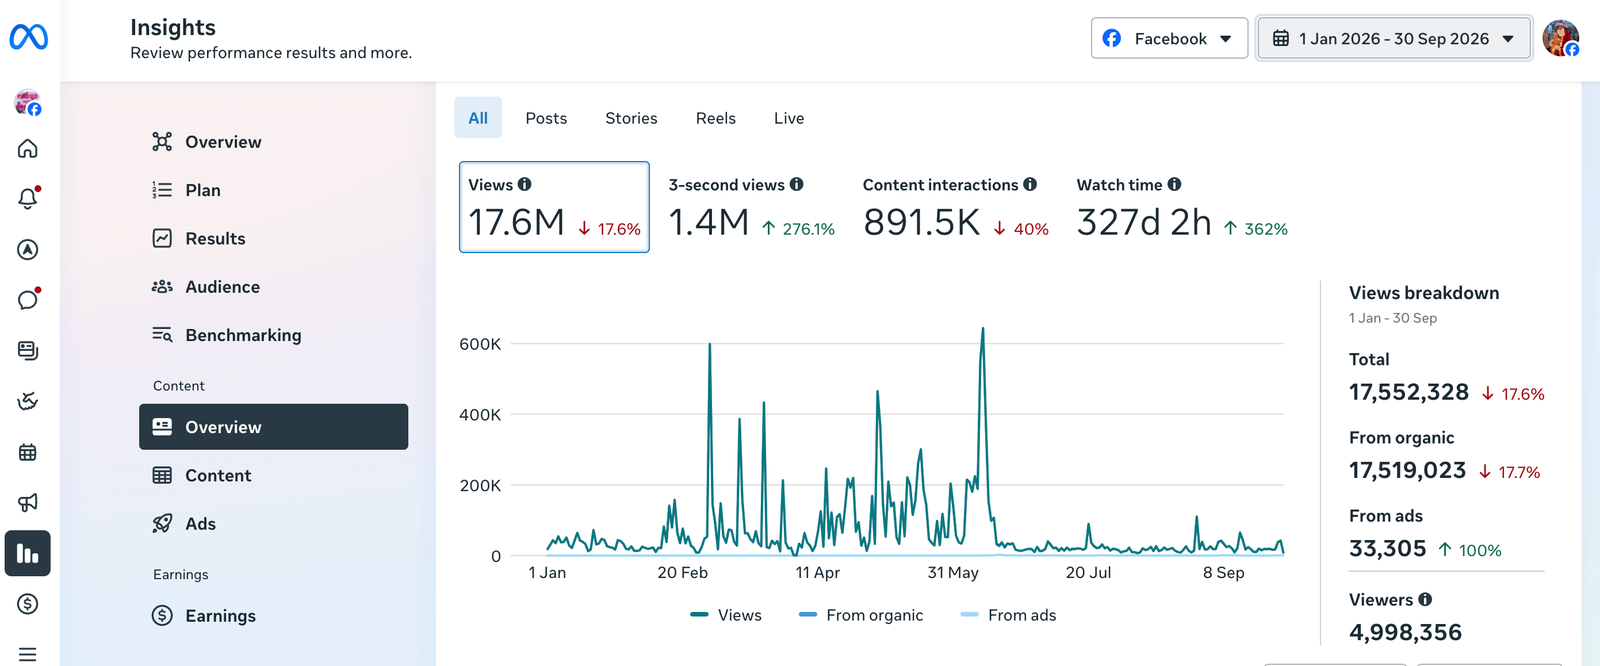
Task: Click the From organic legend entry
Action: 861,615
